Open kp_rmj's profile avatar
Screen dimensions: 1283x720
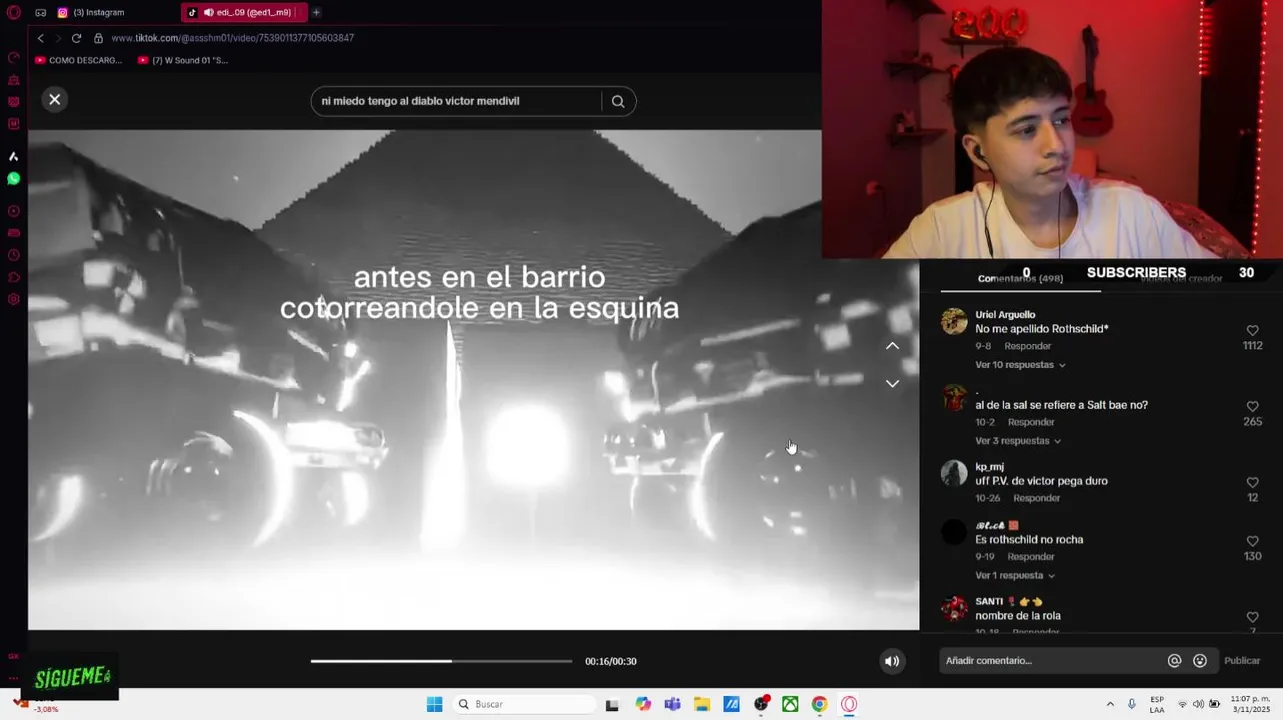point(954,473)
